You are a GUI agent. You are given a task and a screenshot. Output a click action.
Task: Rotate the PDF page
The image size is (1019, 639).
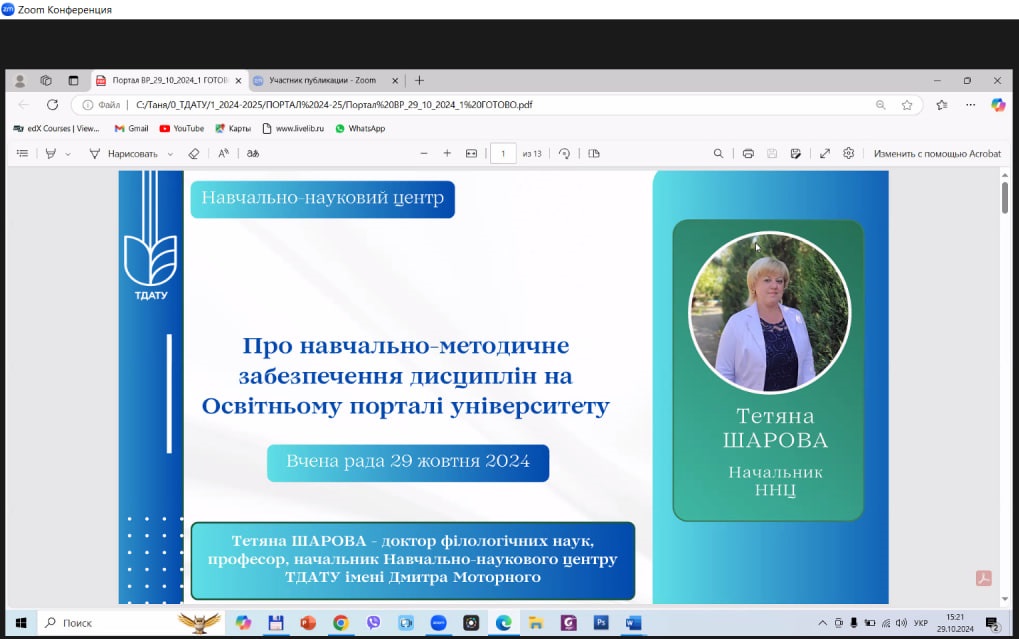(565, 154)
